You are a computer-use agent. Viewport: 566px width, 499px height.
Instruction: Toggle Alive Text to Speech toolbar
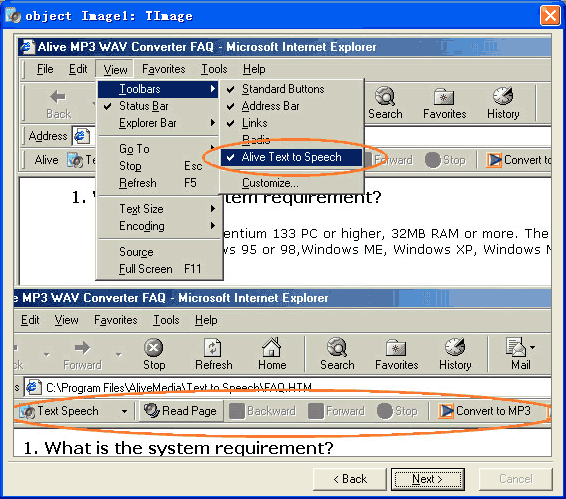click(292, 157)
